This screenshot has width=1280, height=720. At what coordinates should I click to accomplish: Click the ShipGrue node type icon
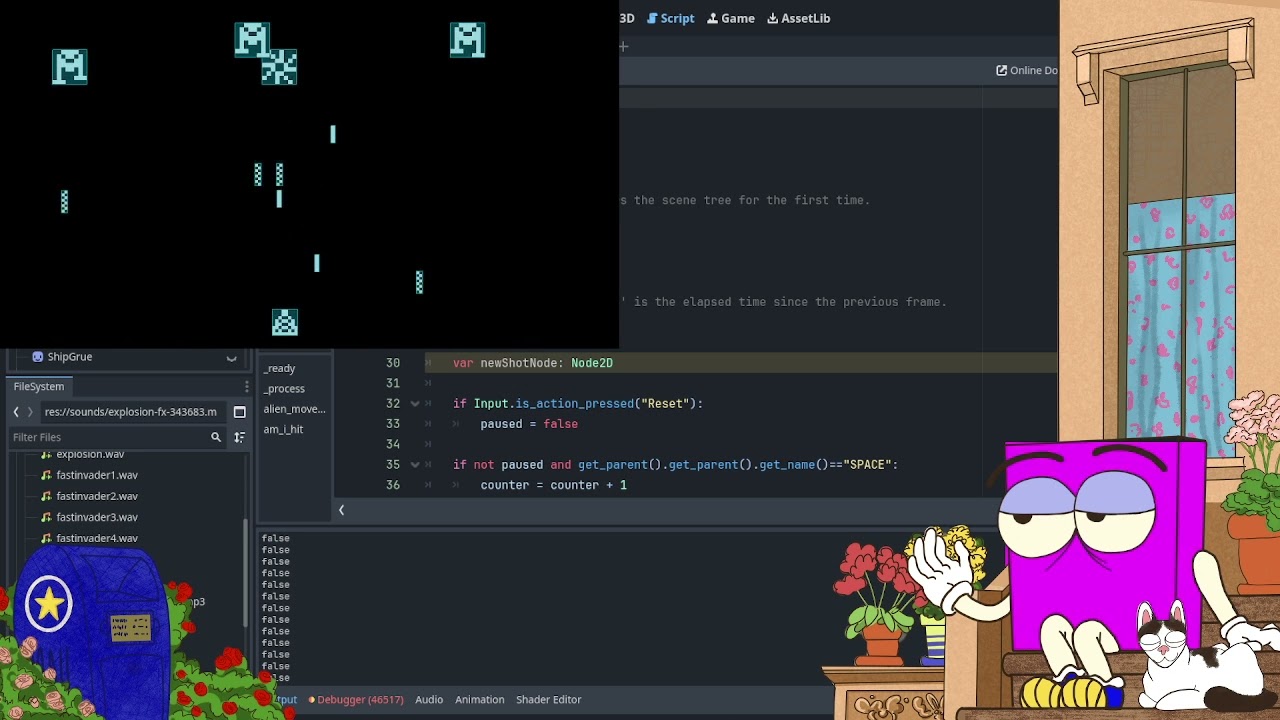click(38, 357)
